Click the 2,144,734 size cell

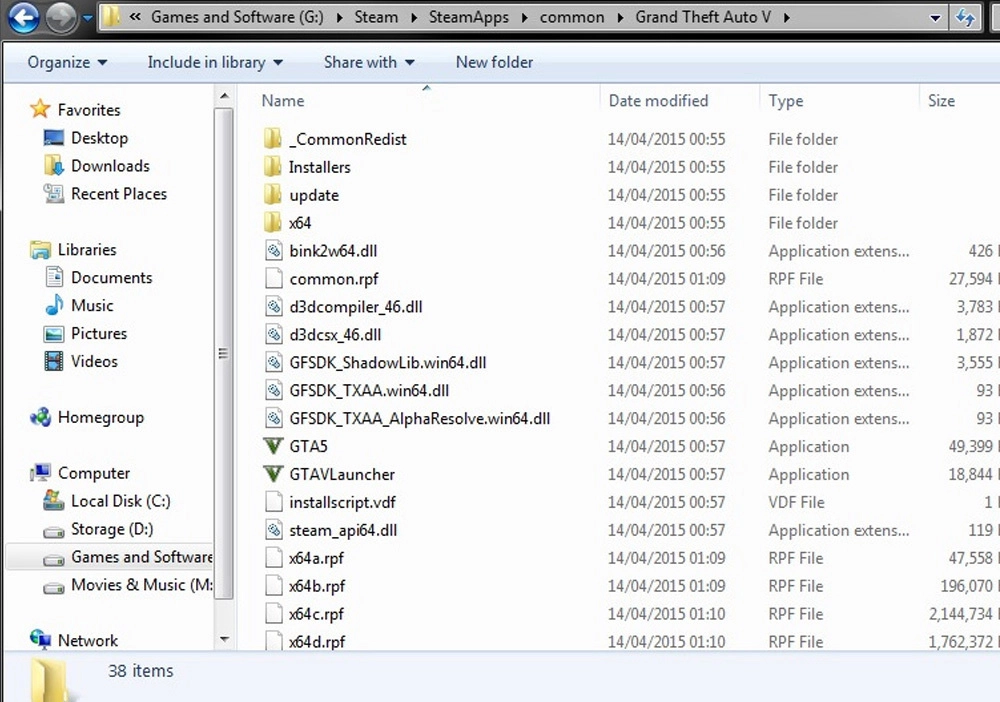(960, 614)
